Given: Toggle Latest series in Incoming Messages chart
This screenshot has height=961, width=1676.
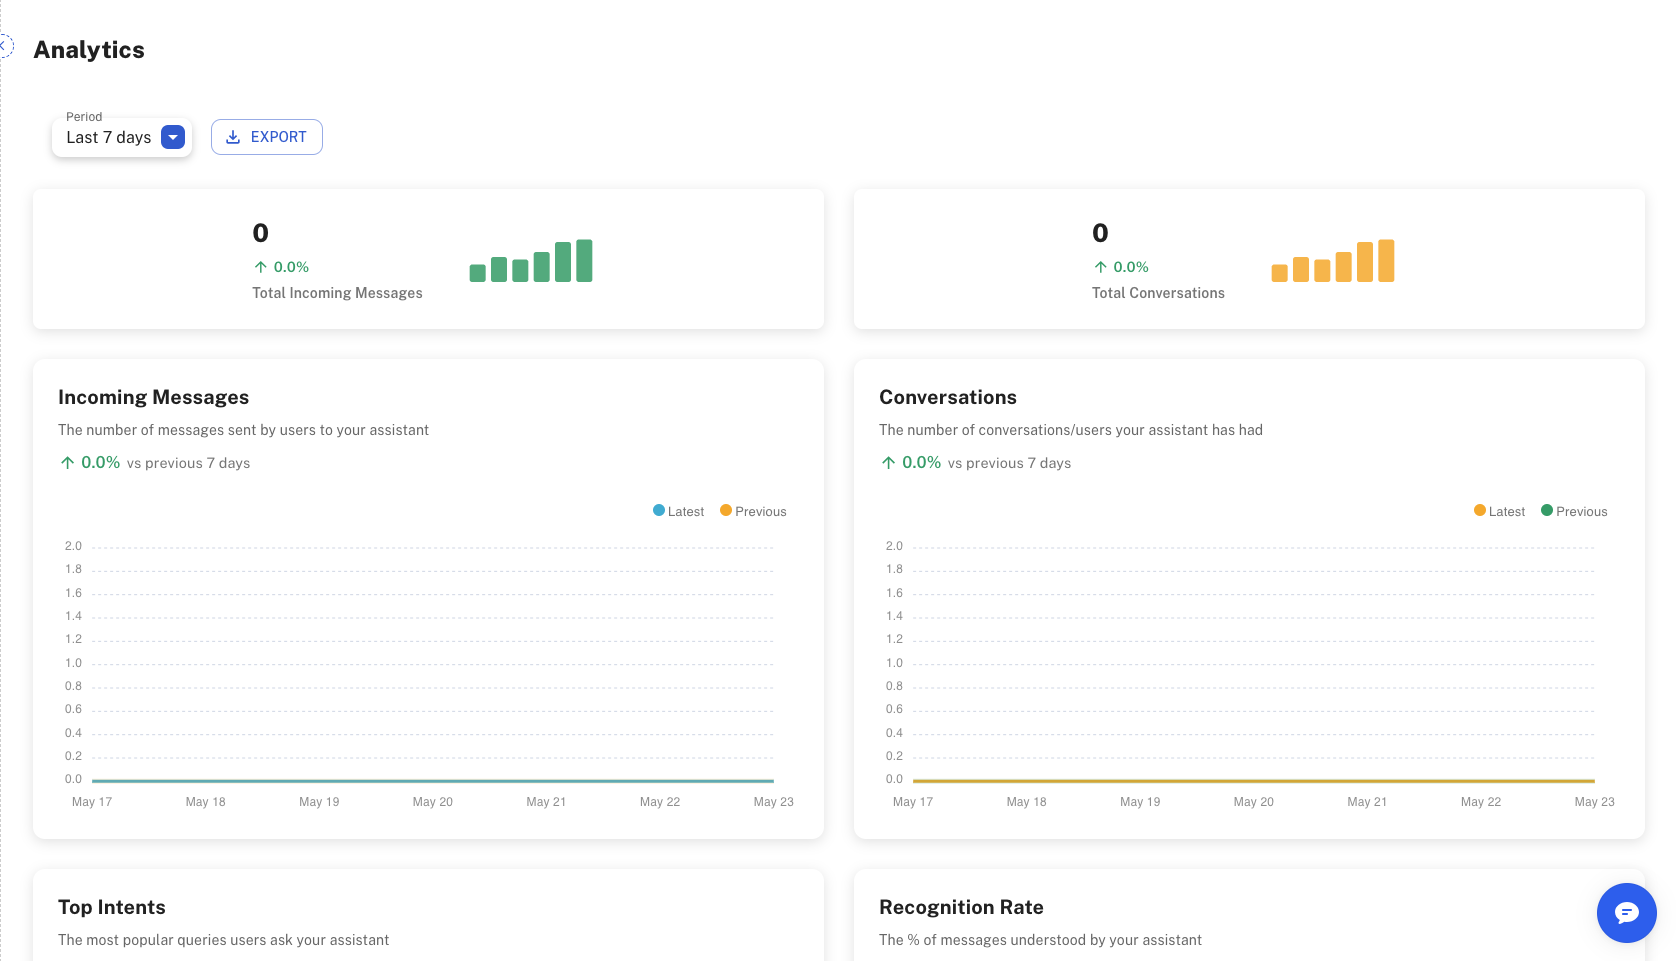Looking at the screenshot, I should tap(678, 511).
